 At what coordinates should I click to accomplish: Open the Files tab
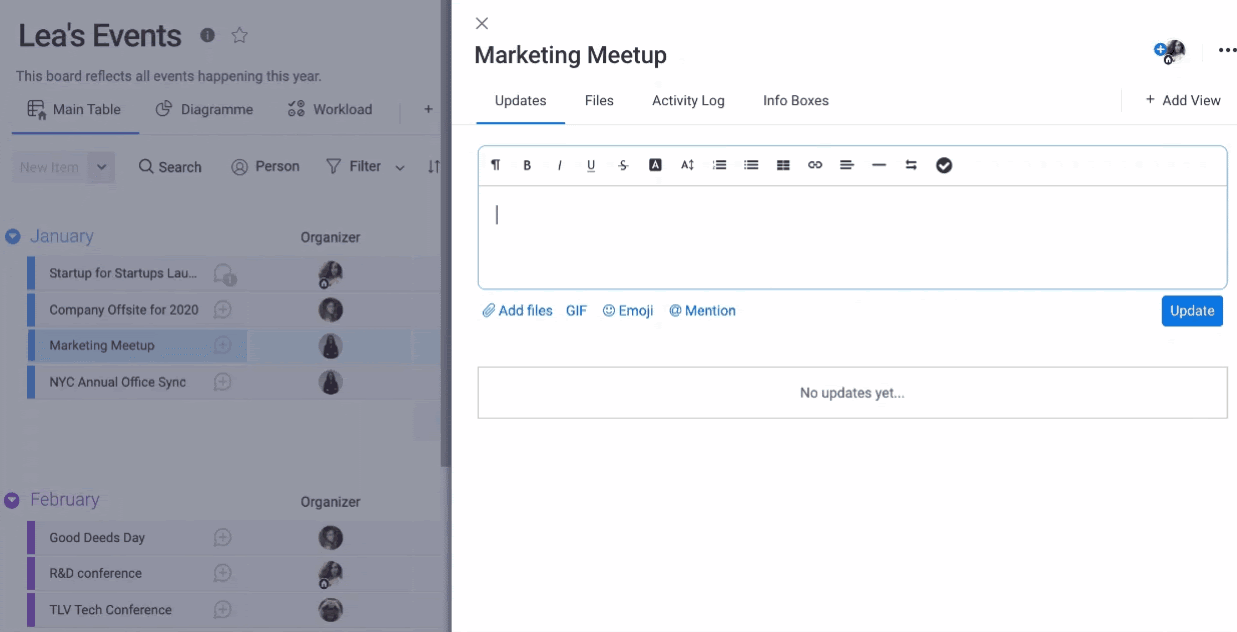point(599,101)
